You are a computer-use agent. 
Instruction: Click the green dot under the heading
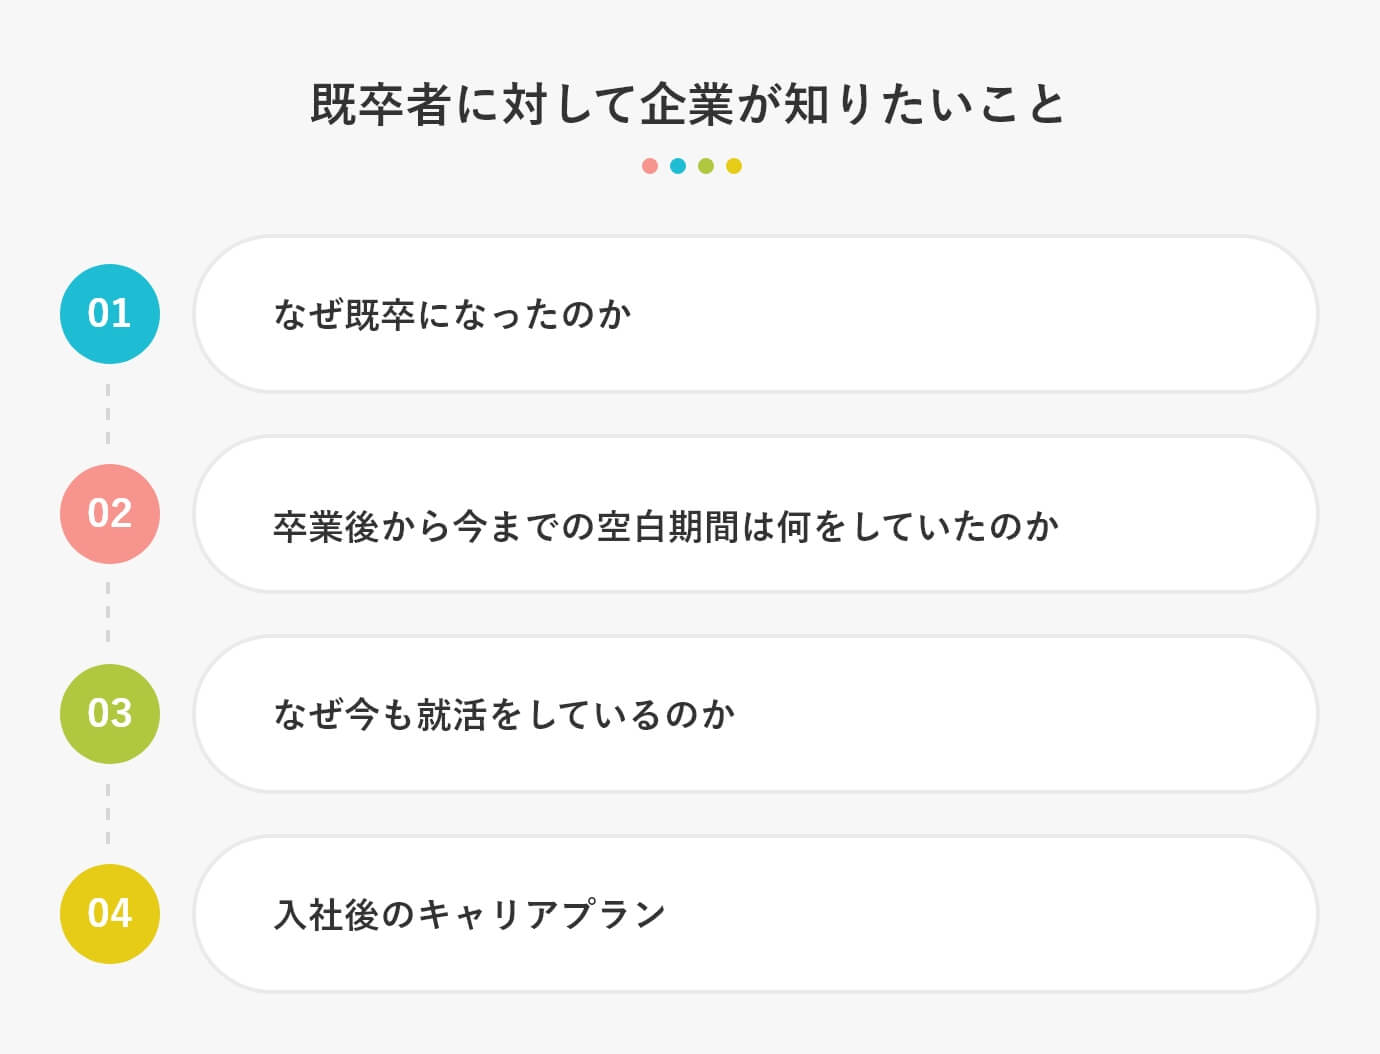pyautogui.click(x=706, y=166)
